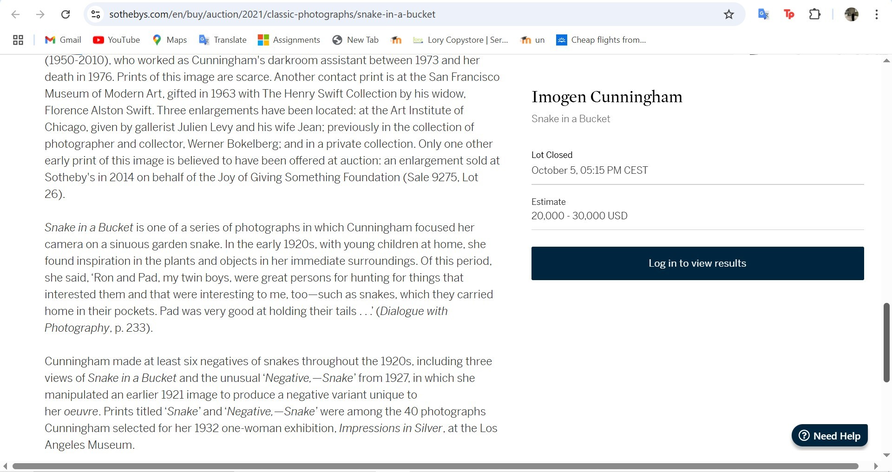The image size is (892, 472).
Task: Open the Assignments bookmark
Action: 289,40
